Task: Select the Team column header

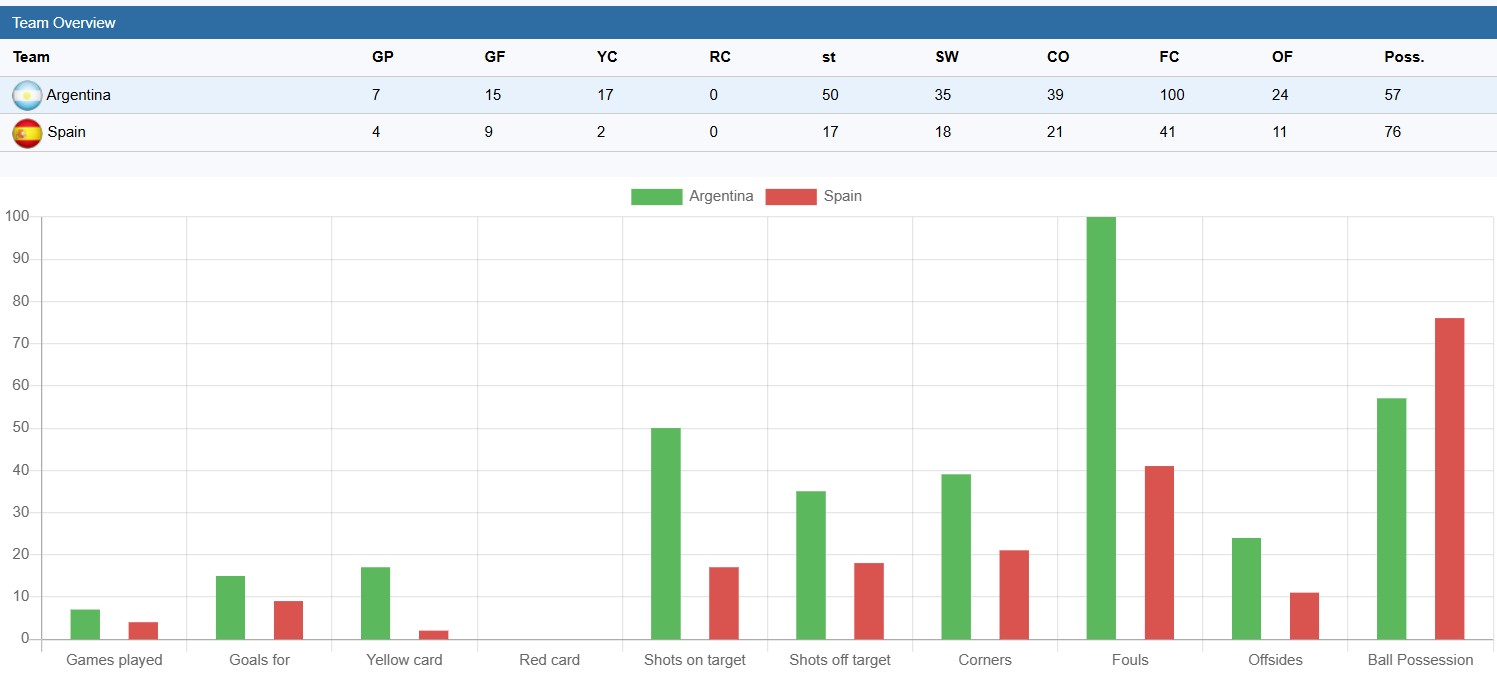Action: [x=30, y=57]
